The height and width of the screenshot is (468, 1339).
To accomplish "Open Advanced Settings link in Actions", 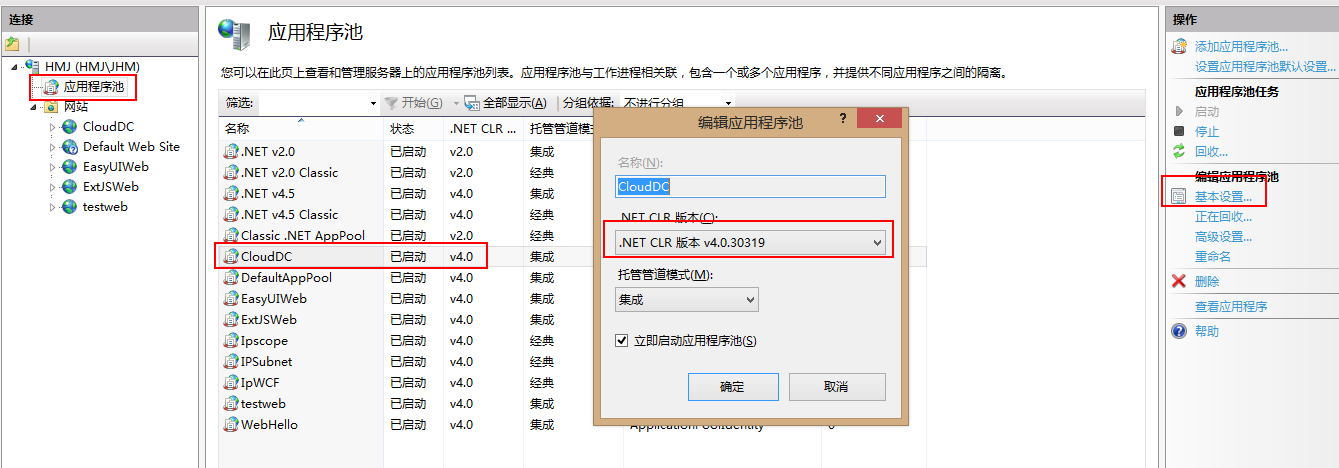I will [x=1223, y=237].
